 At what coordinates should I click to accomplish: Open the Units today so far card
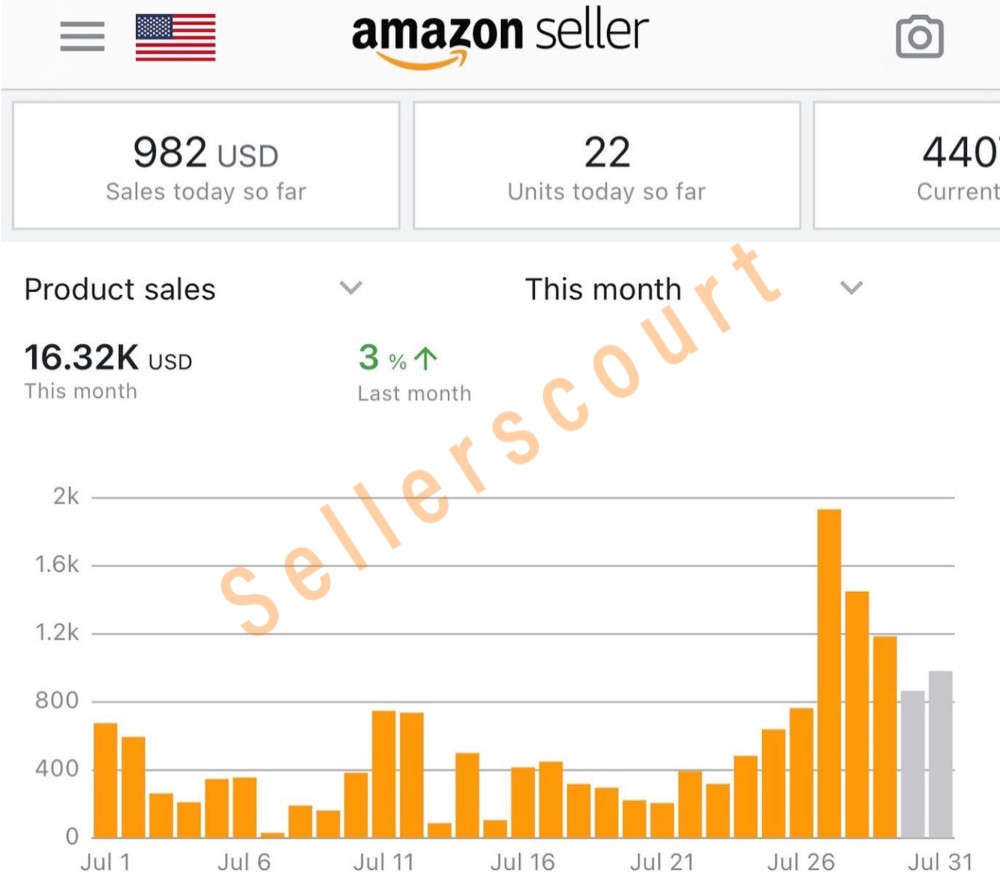[x=607, y=166]
